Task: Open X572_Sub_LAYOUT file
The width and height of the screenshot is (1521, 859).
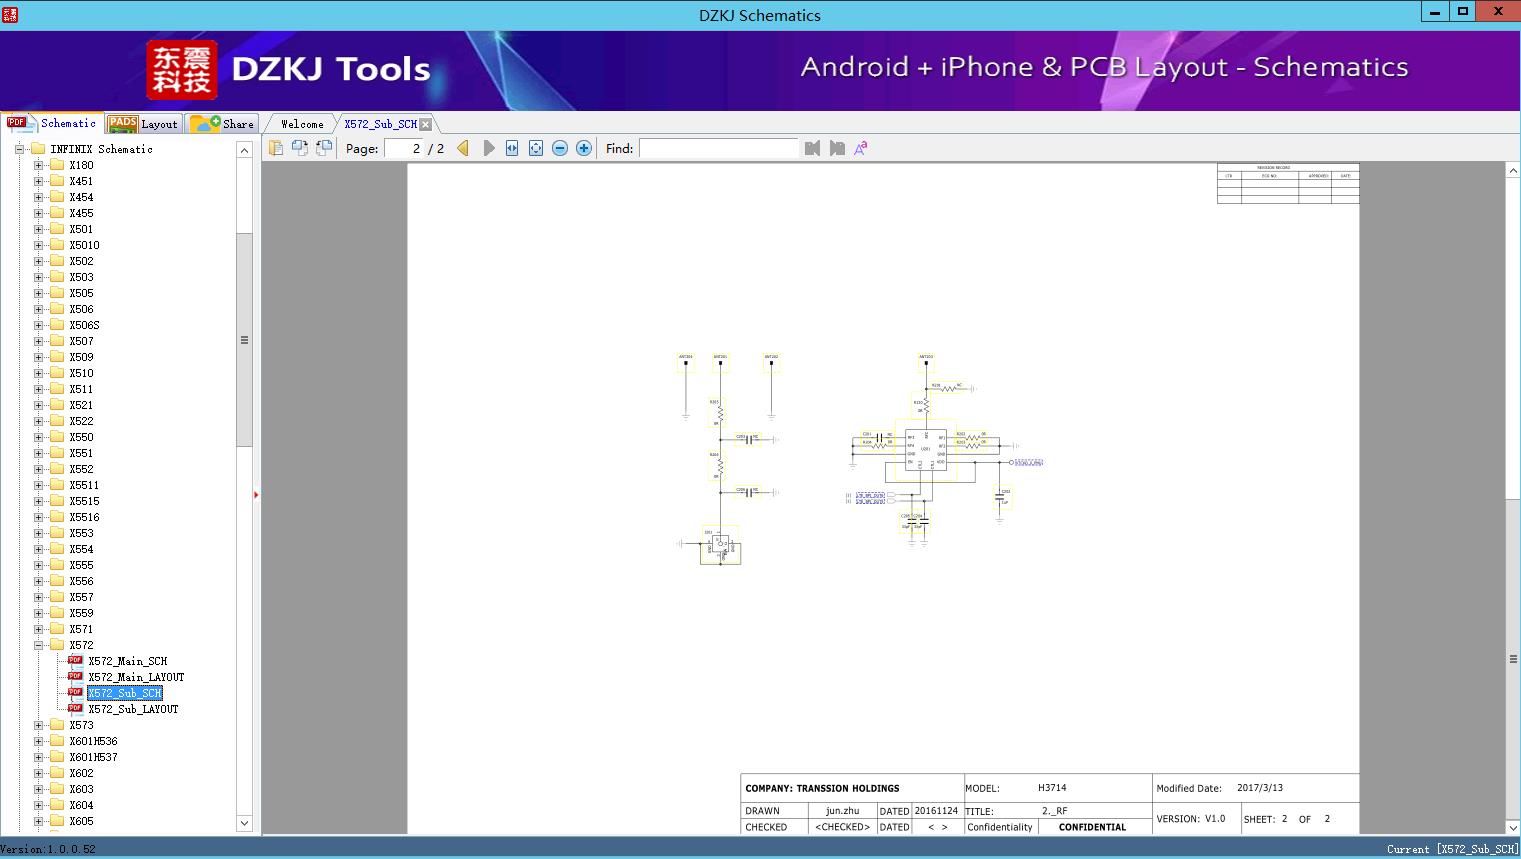Action: click(x=133, y=709)
